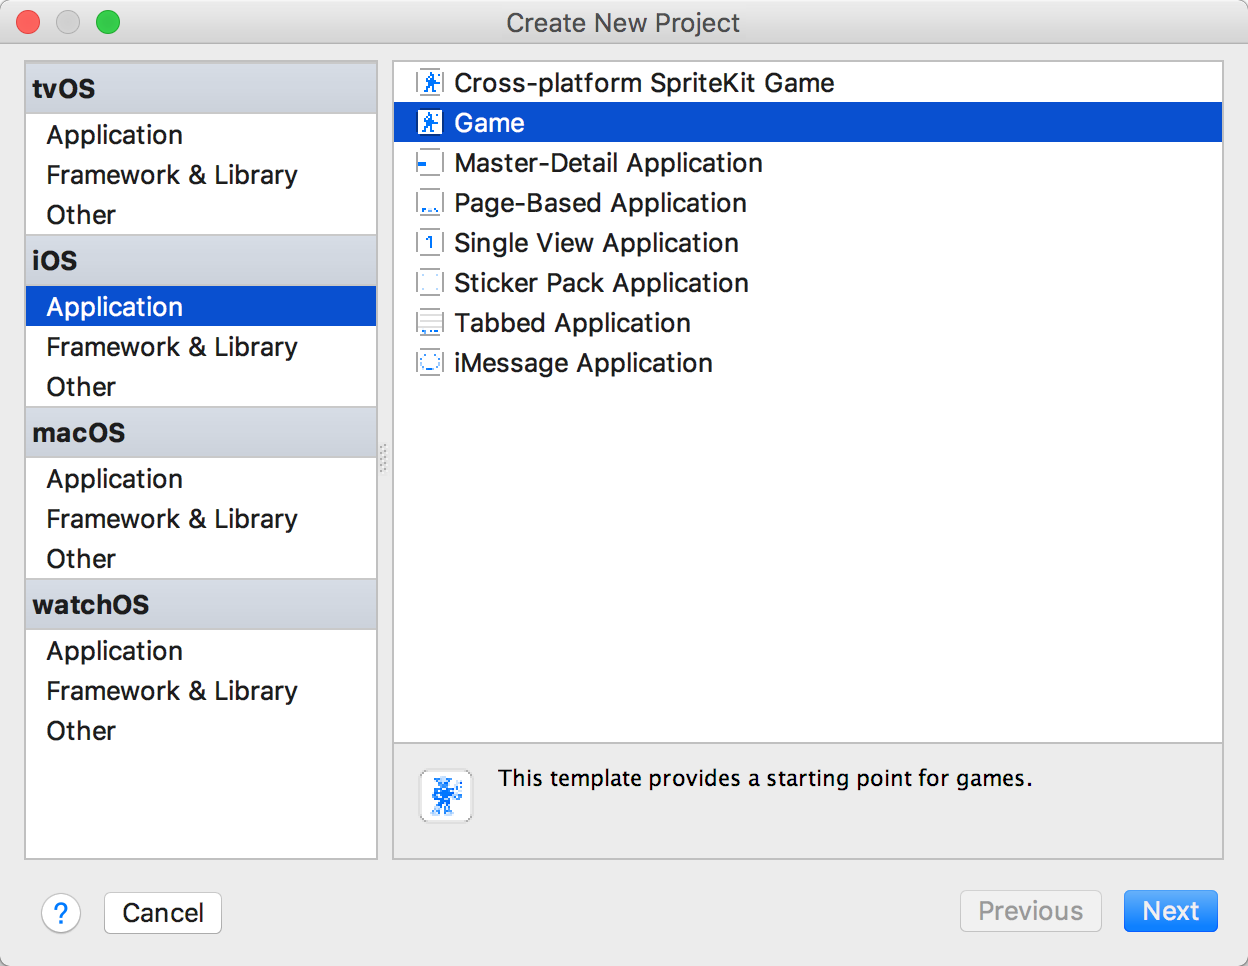This screenshot has height=966, width=1248.
Task: Click the Next button
Action: click(1171, 911)
